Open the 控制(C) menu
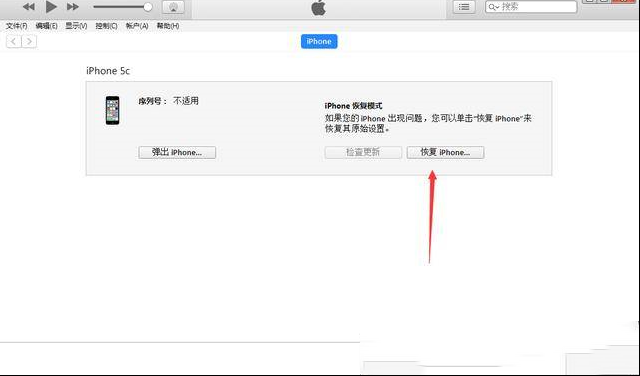Screen dimensions: 640x376 (107, 26)
